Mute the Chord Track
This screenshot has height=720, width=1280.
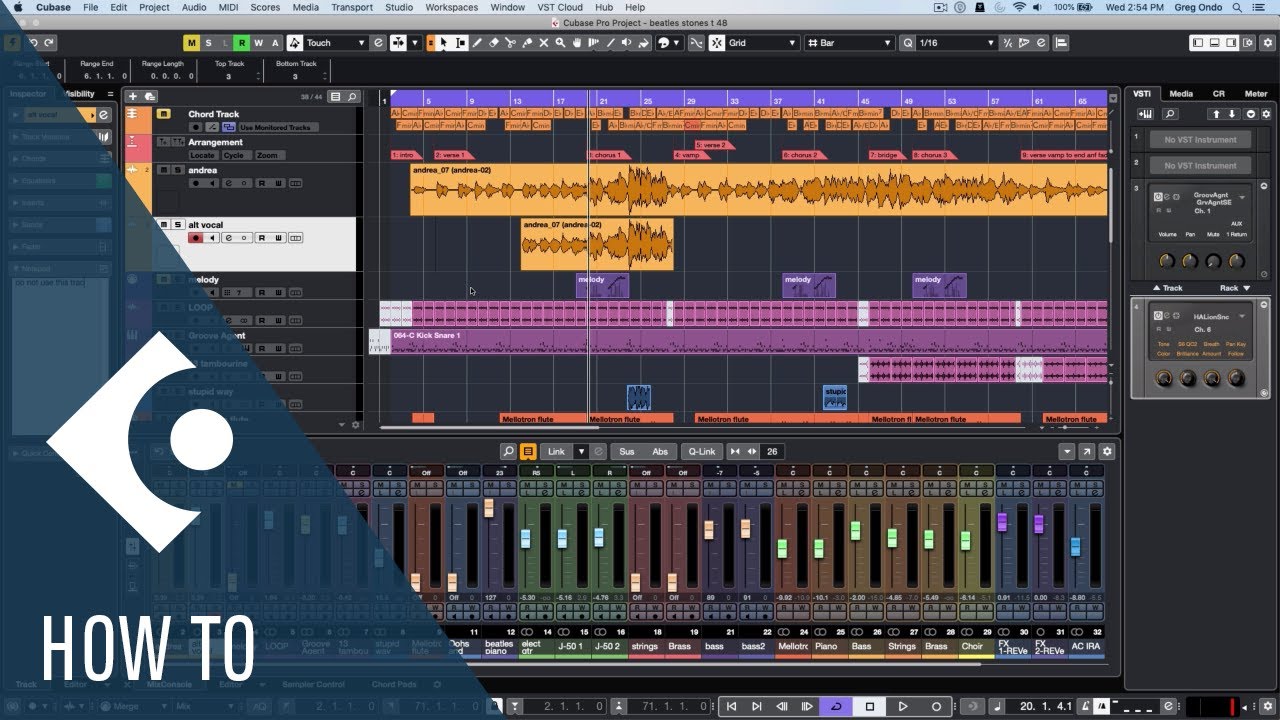(164, 114)
